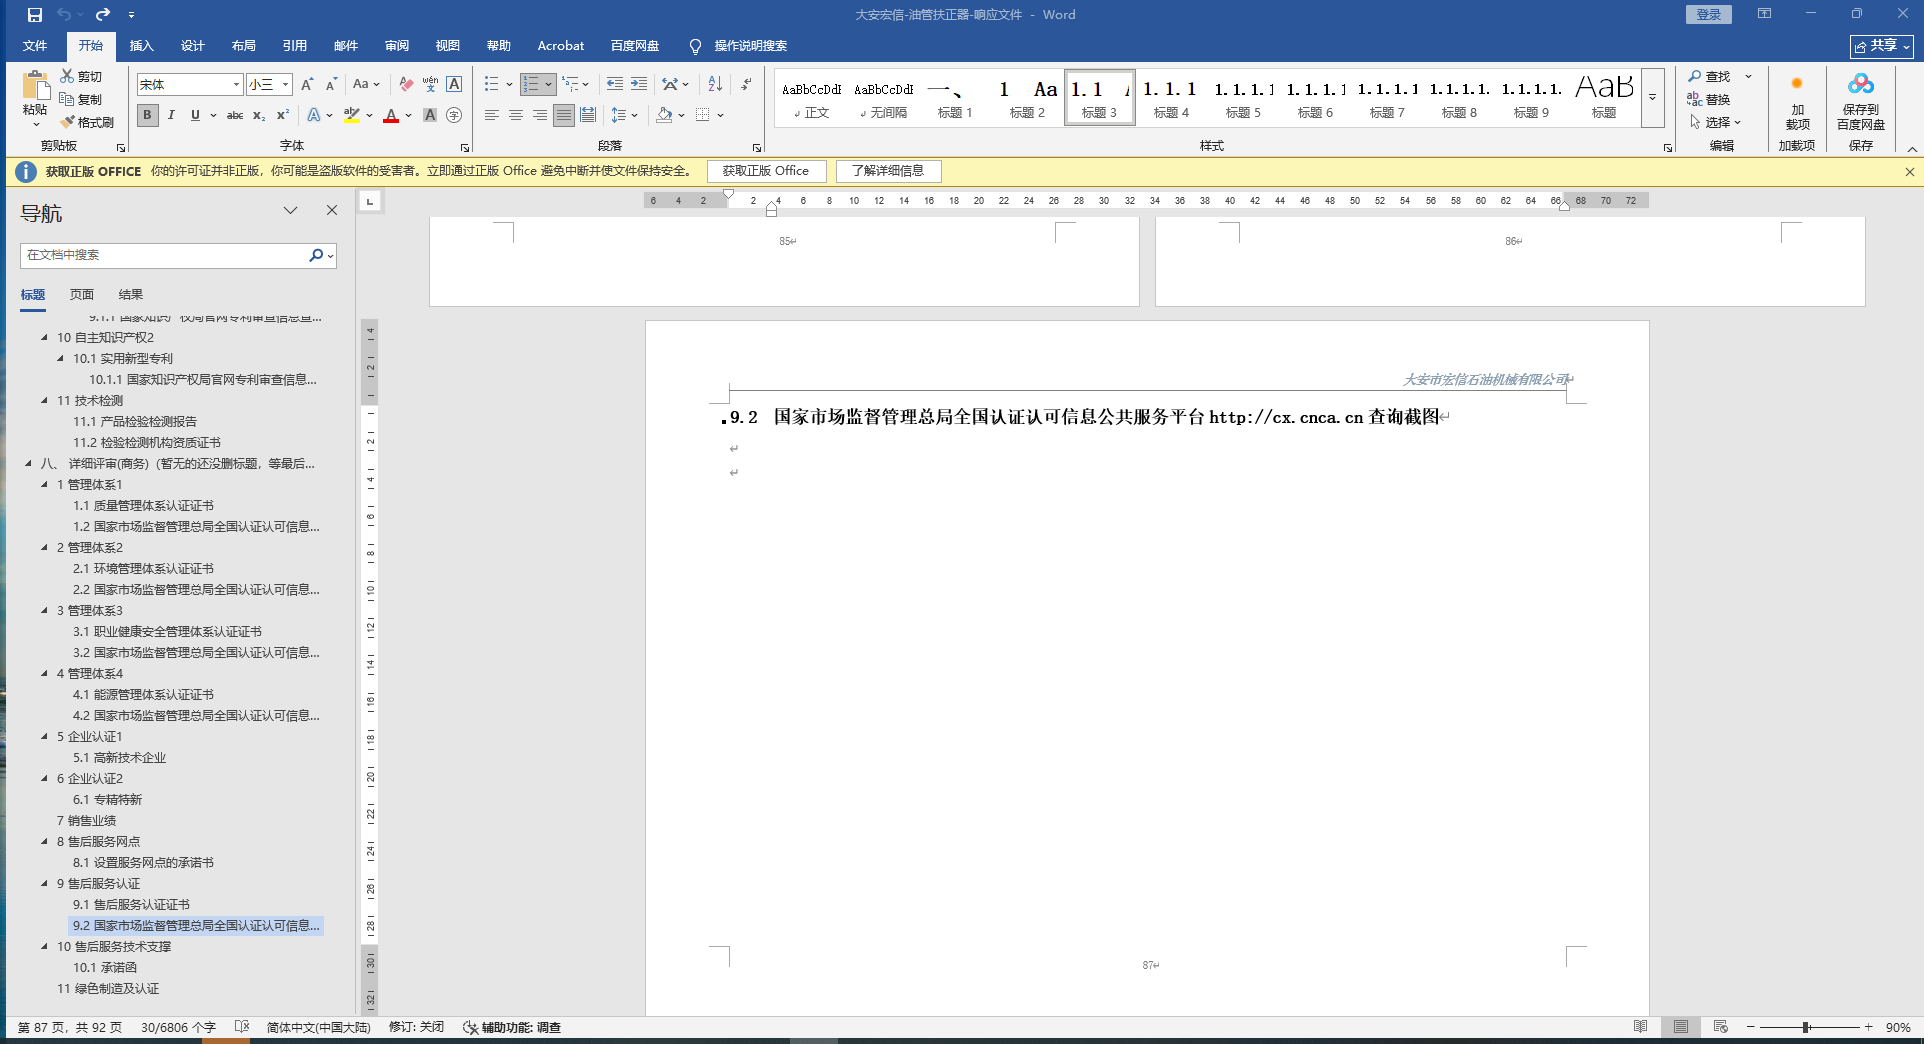Collapse the '9 售后服务认证' heading in navigation
The height and width of the screenshot is (1044, 1924).
pyautogui.click(x=44, y=884)
